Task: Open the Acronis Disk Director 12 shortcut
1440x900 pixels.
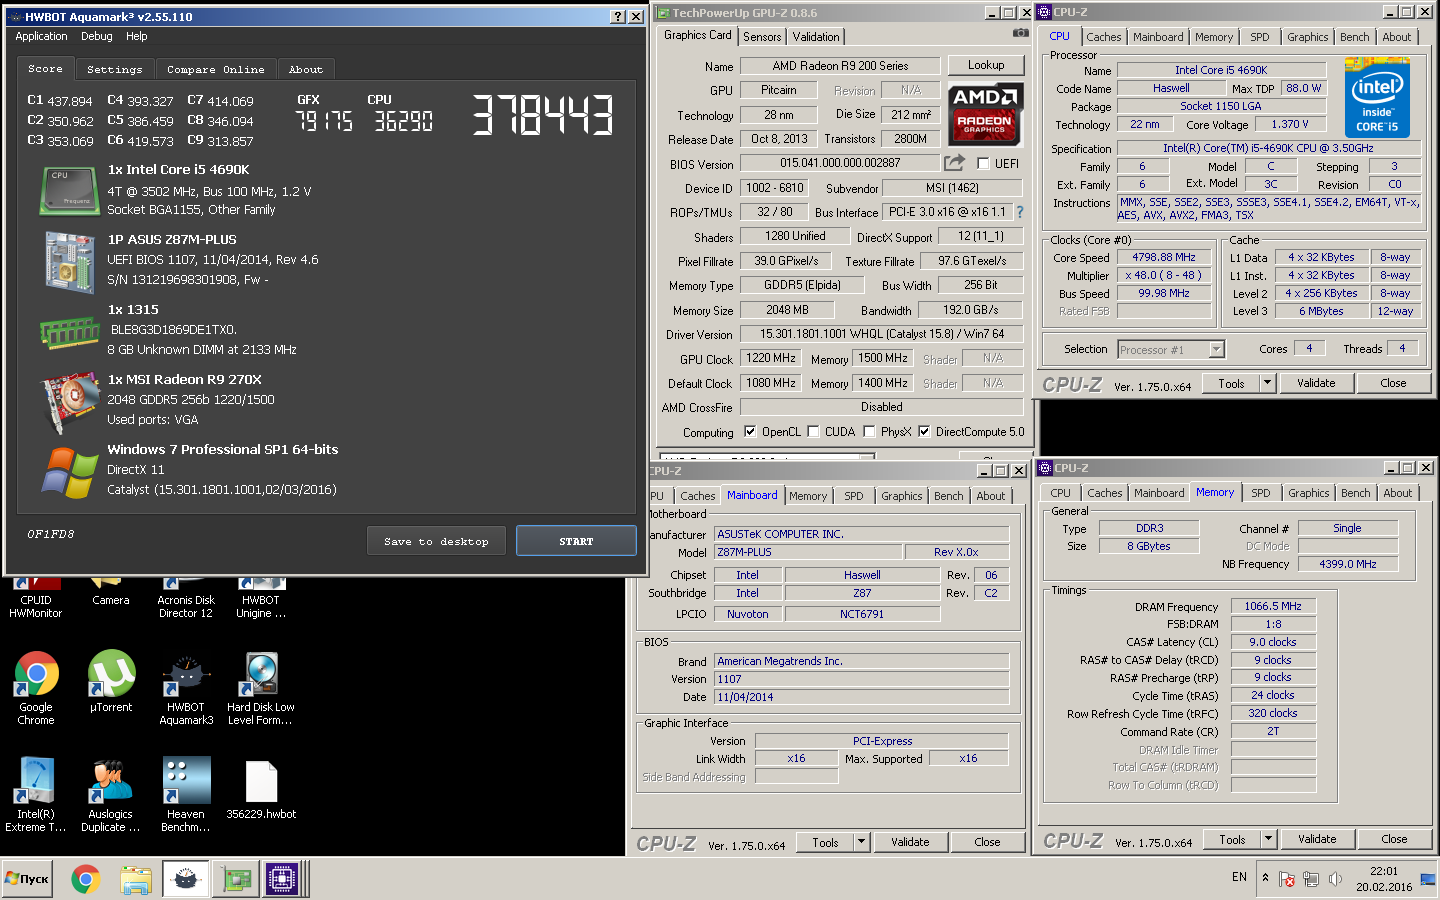Action: coord(186,595)
